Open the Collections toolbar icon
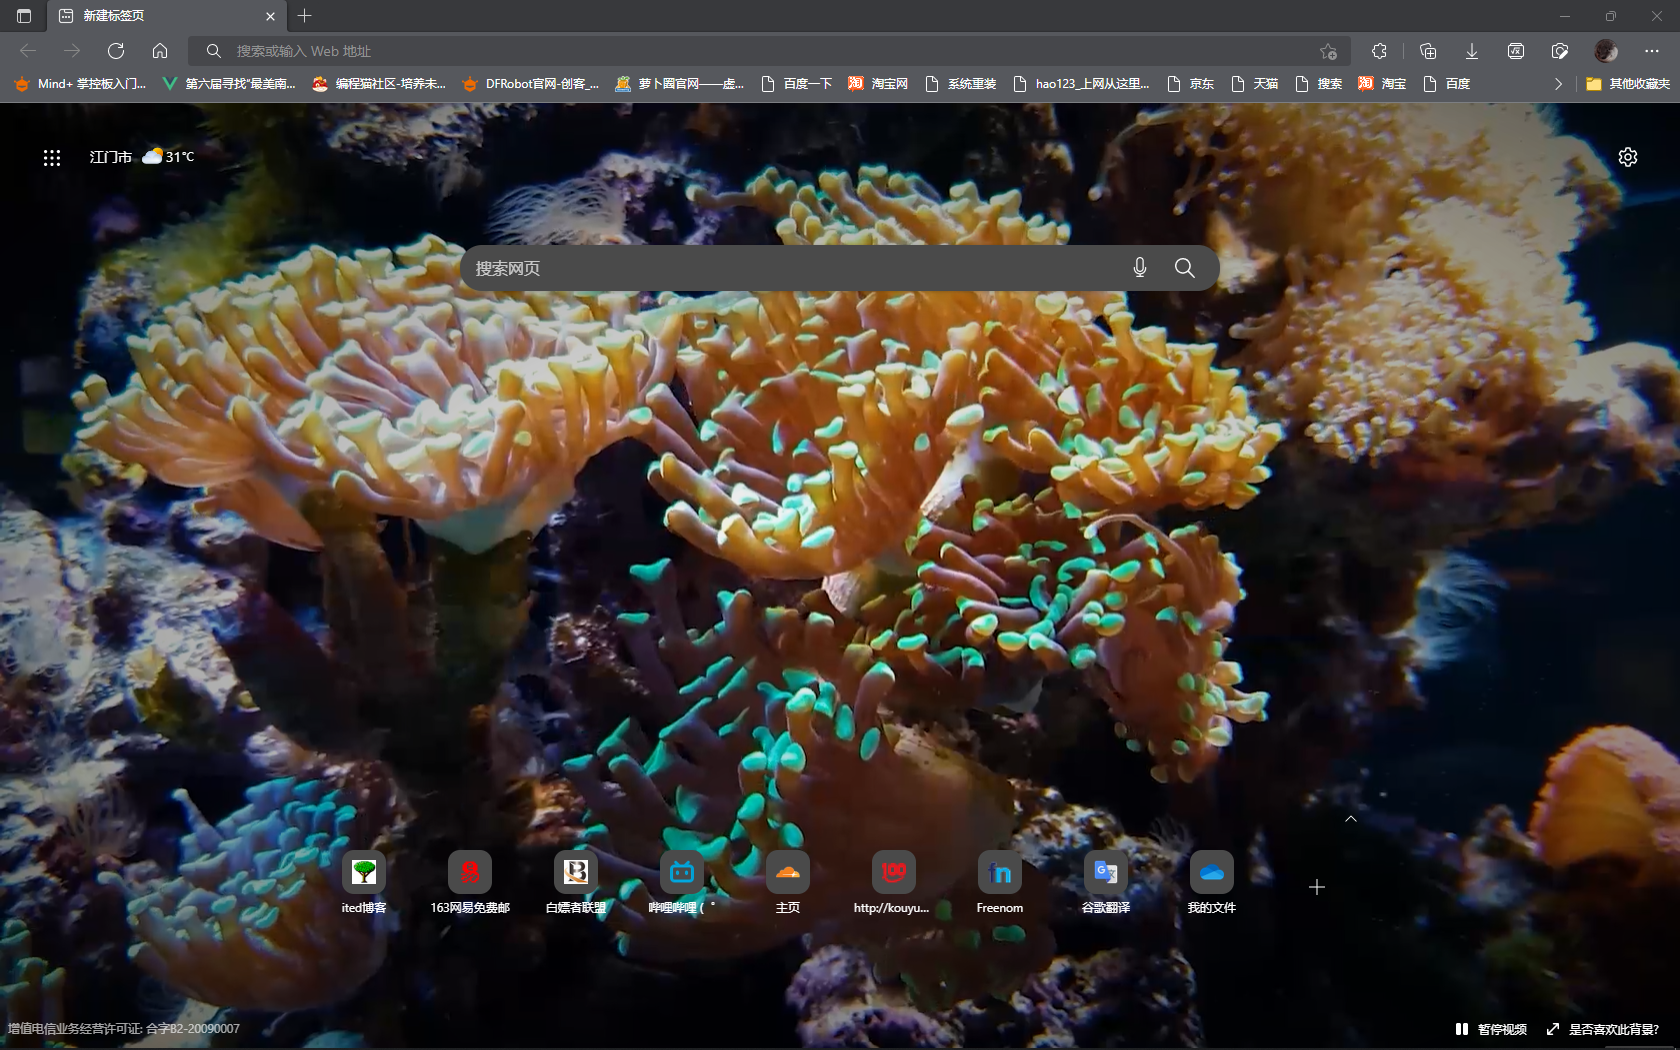 click(x=1428, y=51)
